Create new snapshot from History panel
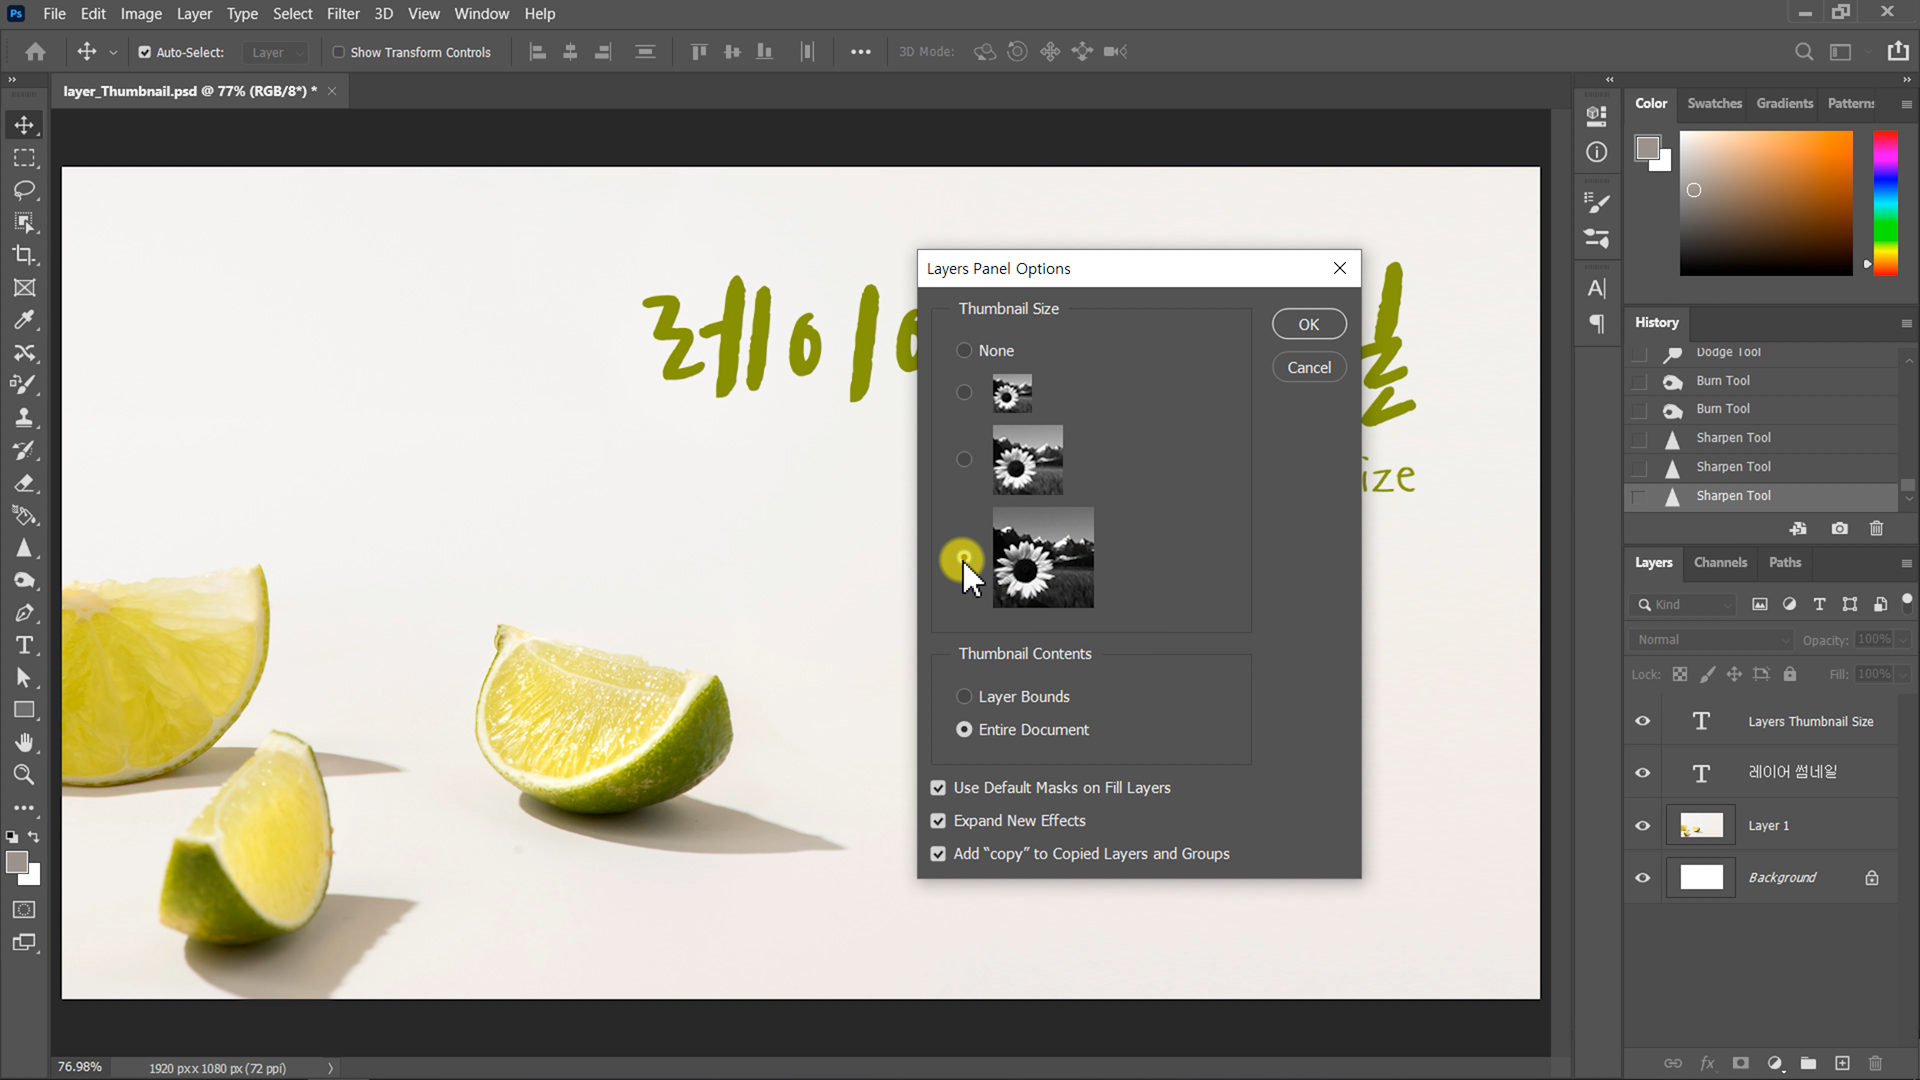The width and height of the screenshot is (1920, 1080). click(x=1839, y=528)
